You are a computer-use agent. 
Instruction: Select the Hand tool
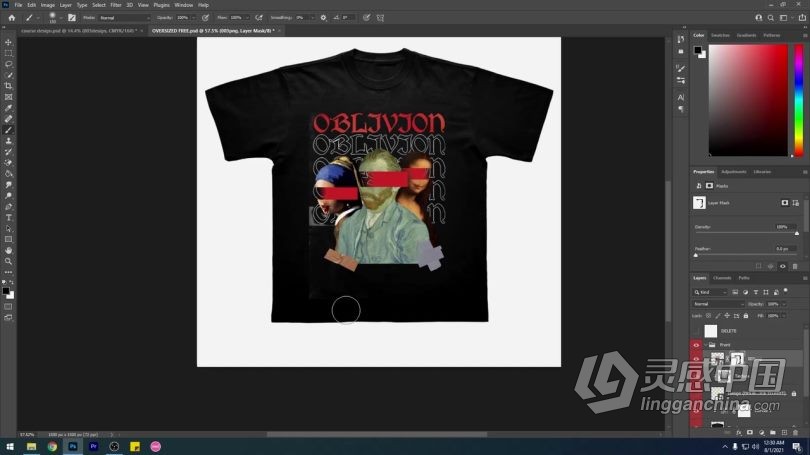(x=8, y=250)
